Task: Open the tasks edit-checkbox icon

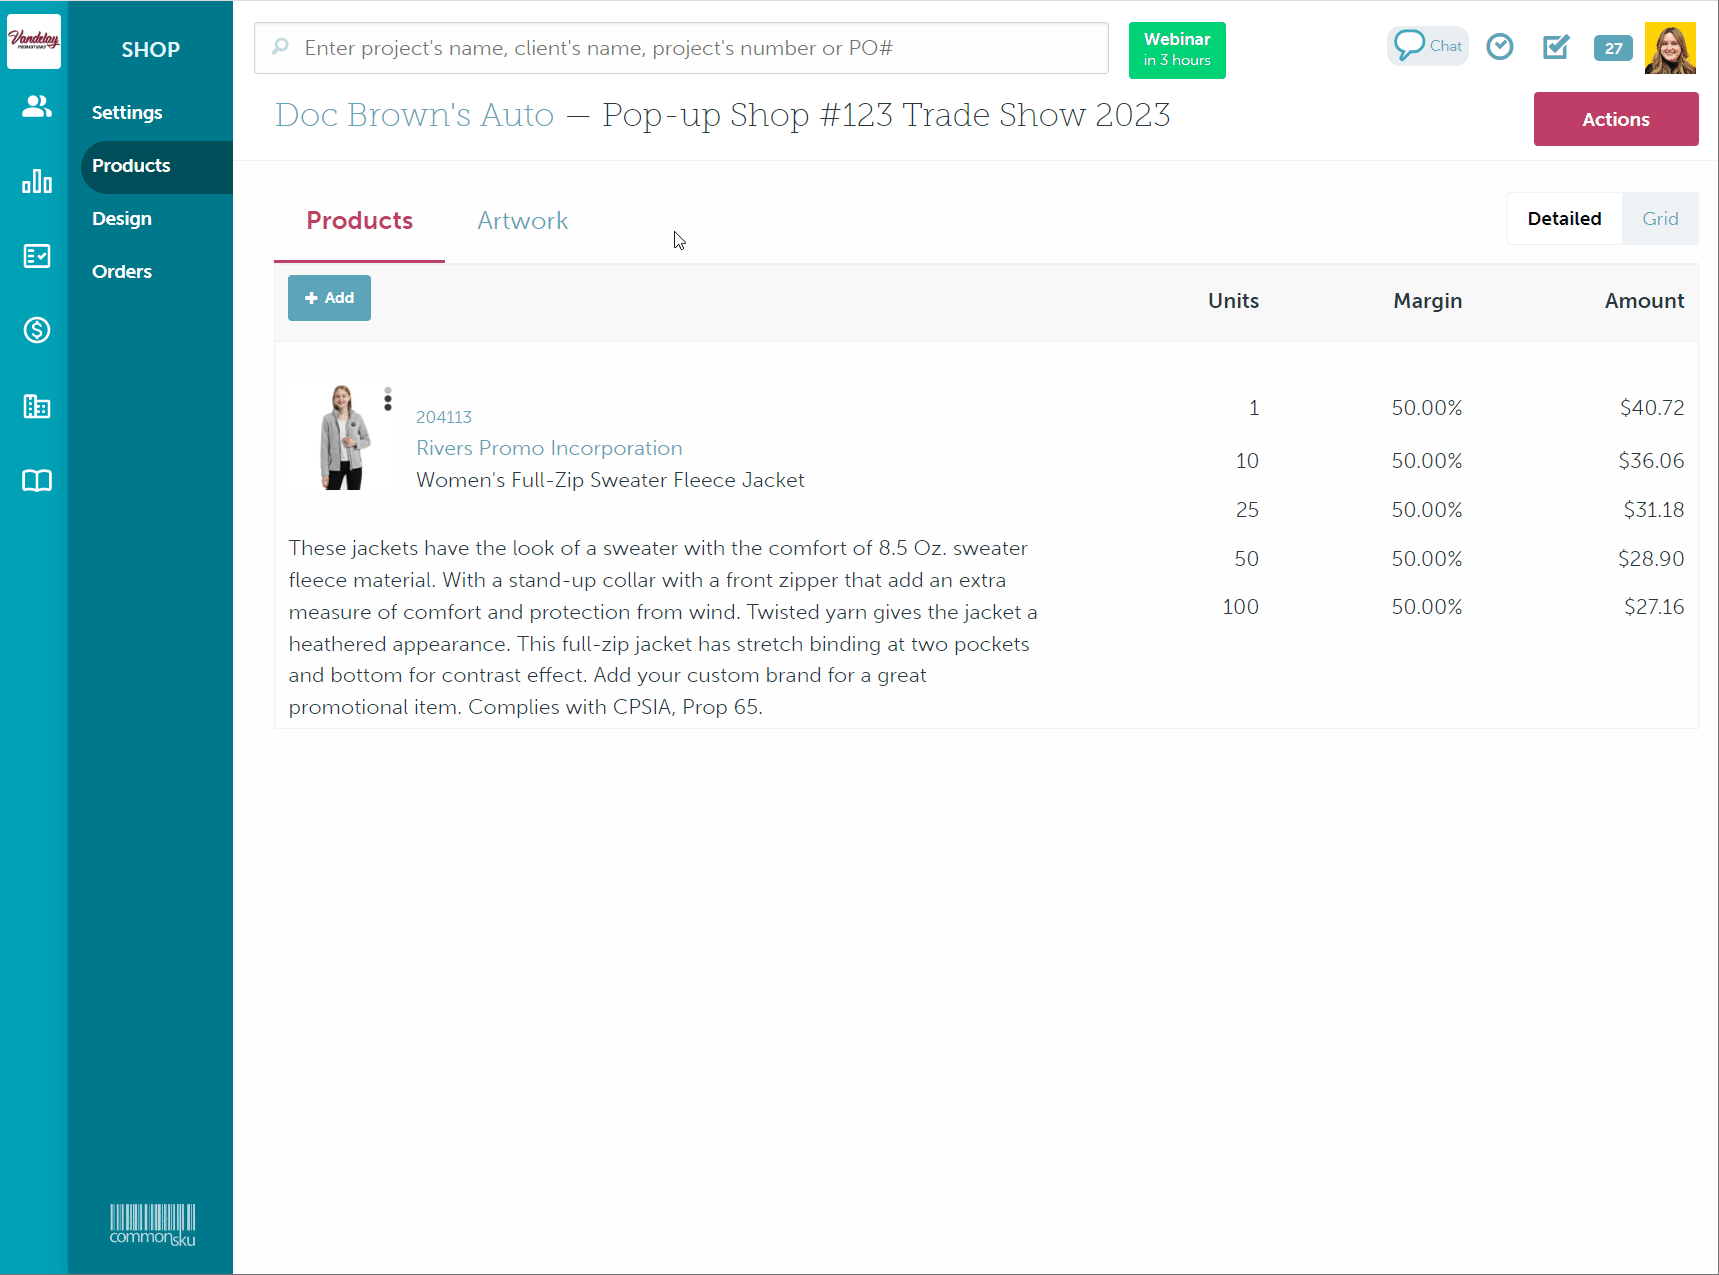Action: point(1556,47)
